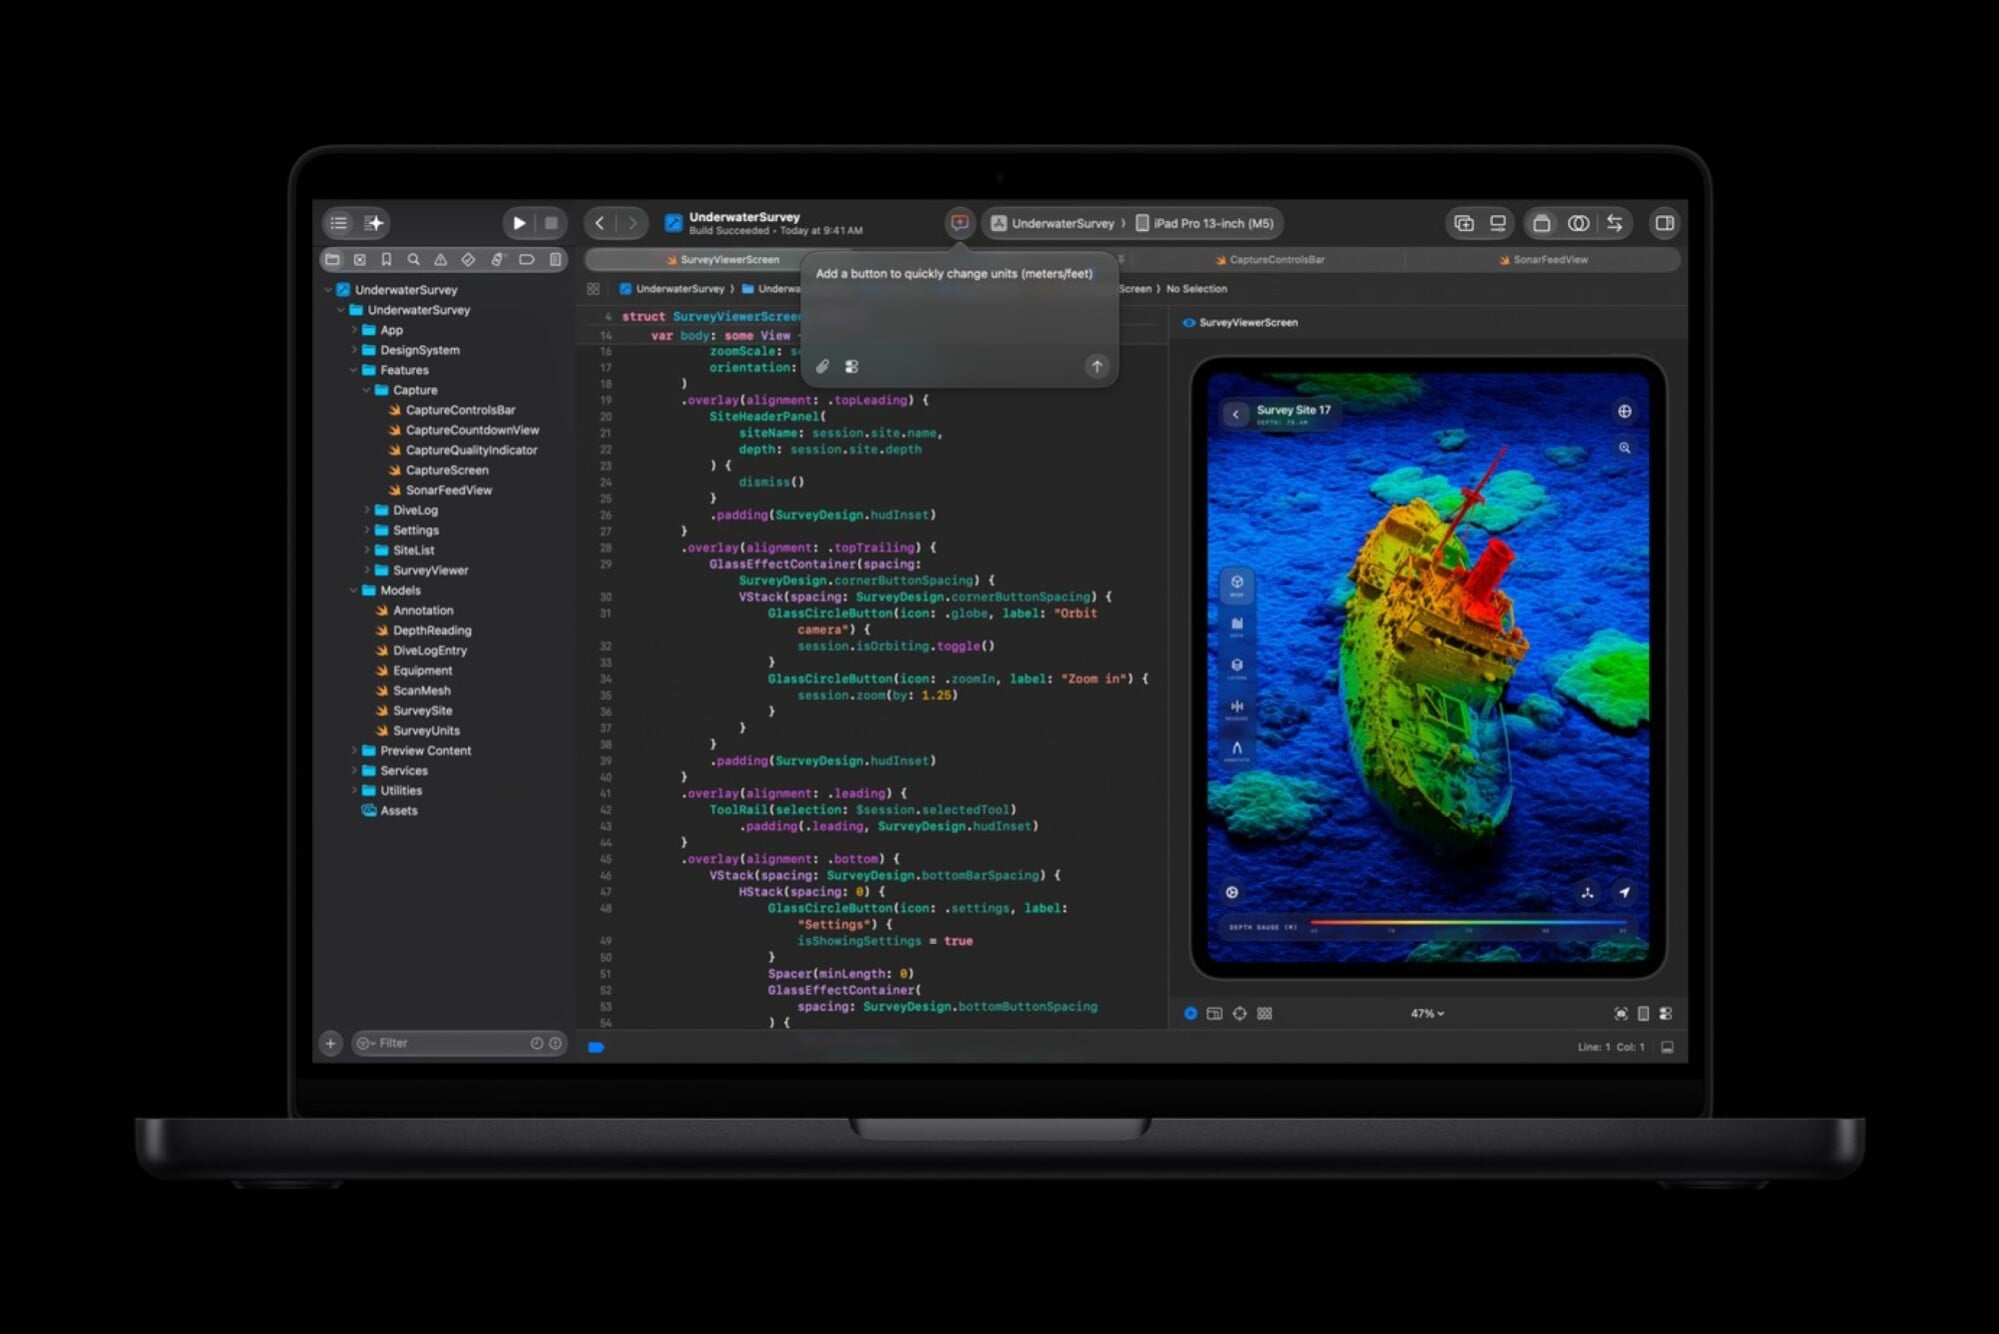The height and width of the screenshot is (1334, 1999).
Task: Collapse the Capture folder
Action: pyautogui.click(x=367, y=390)
